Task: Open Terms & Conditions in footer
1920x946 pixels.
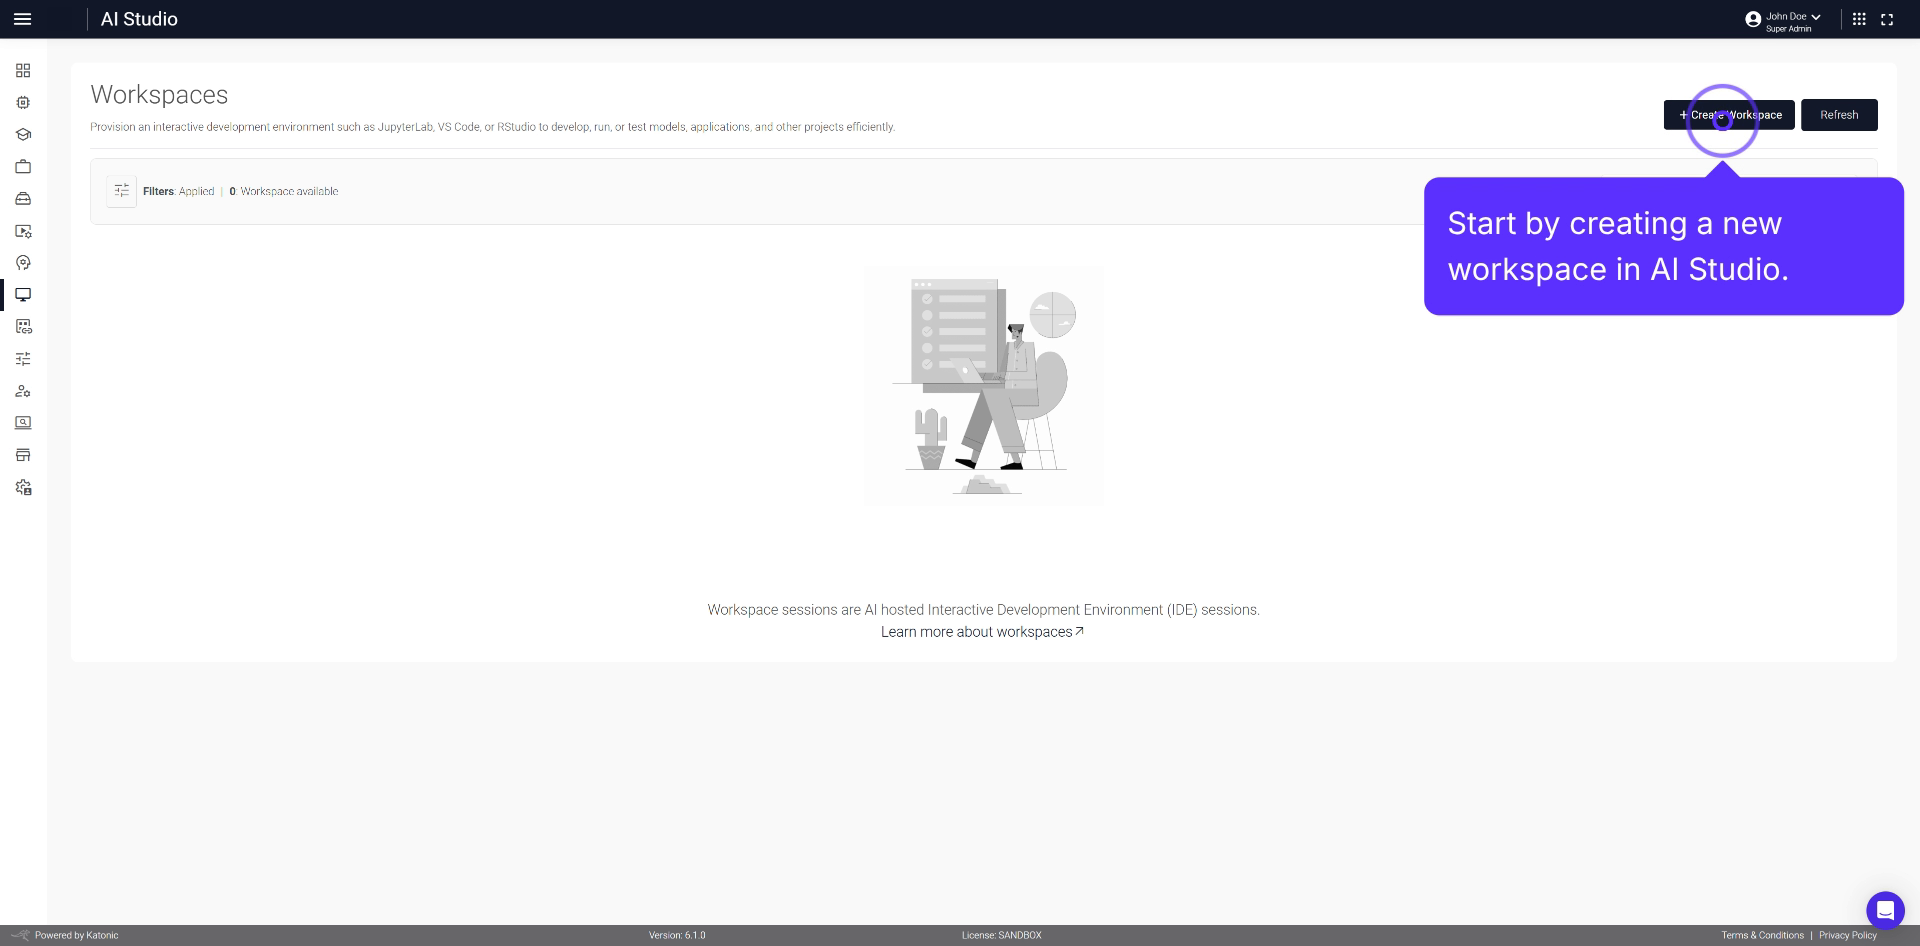Action: tap(1762, 935)
